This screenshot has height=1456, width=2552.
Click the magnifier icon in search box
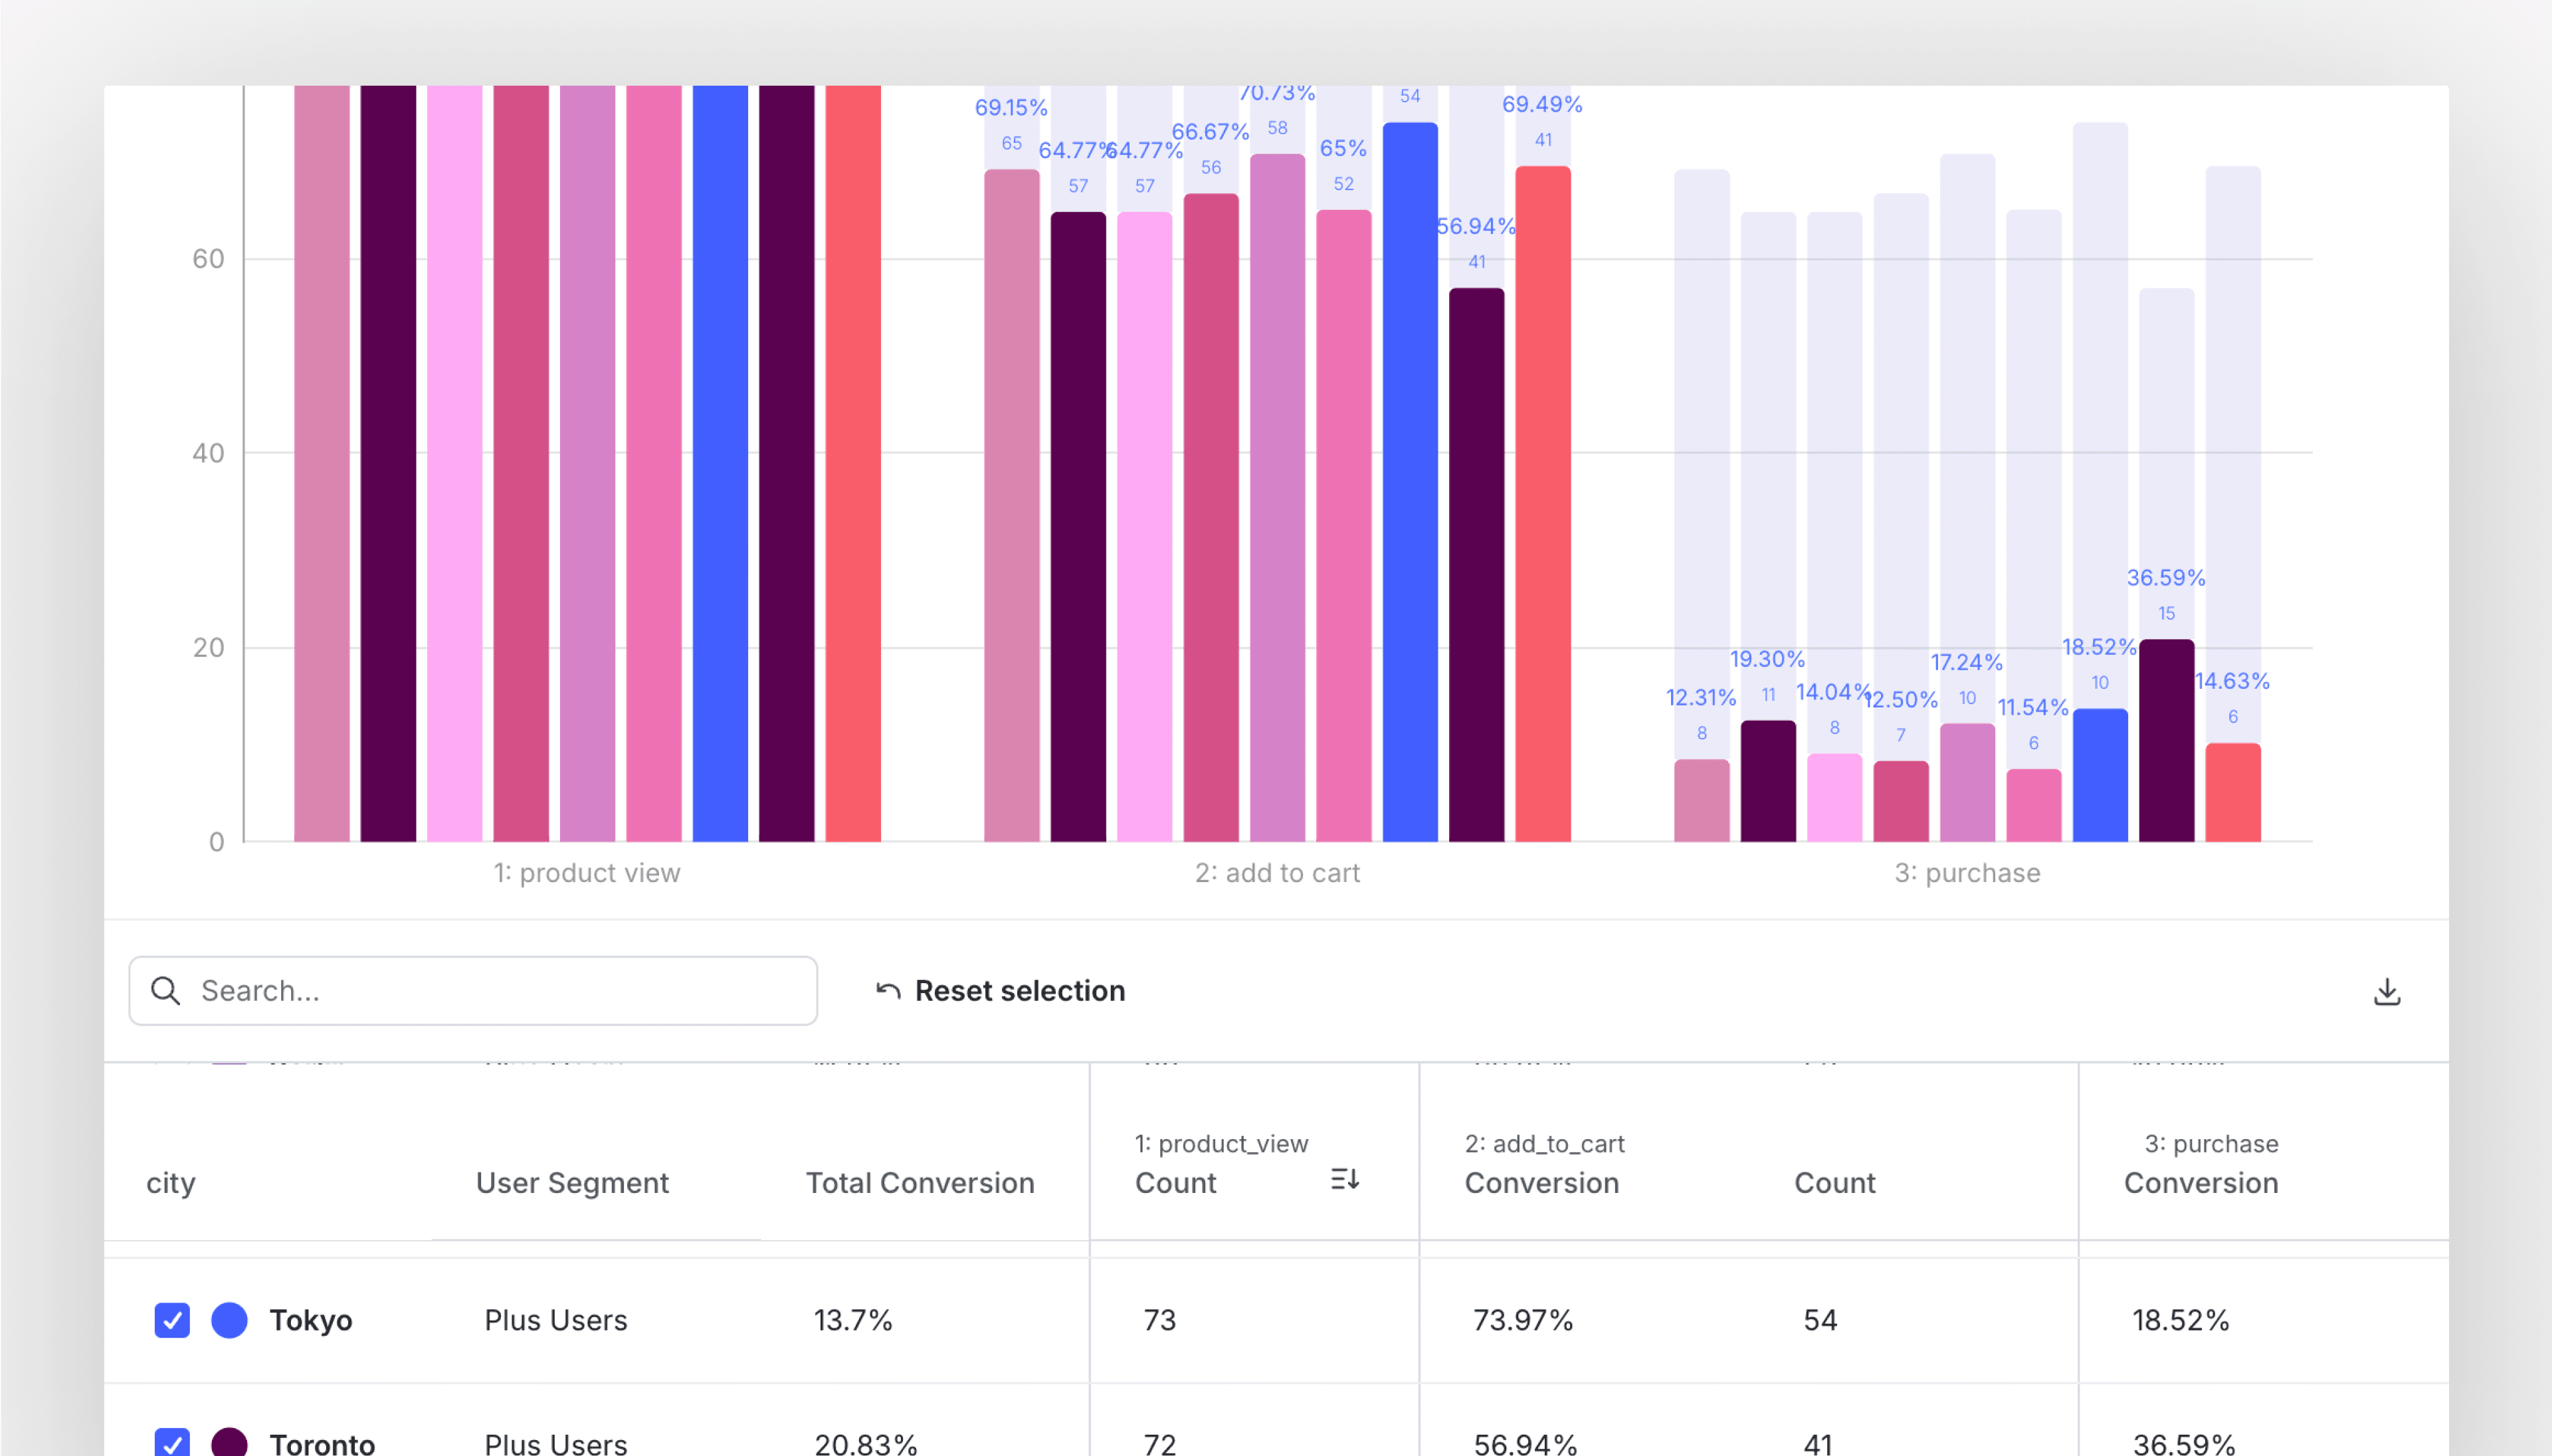click(x=166, y=991)
